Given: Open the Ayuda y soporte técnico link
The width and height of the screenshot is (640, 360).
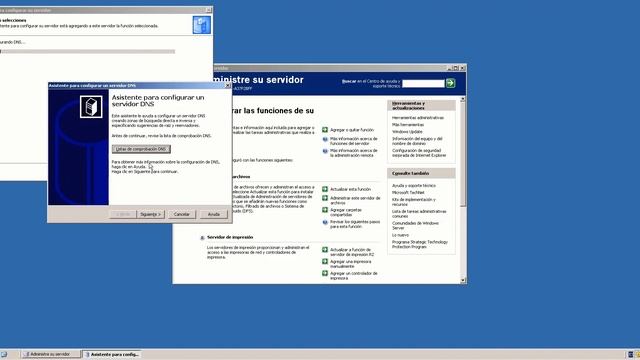Looking at the screenshot, I should click(413, 186).
